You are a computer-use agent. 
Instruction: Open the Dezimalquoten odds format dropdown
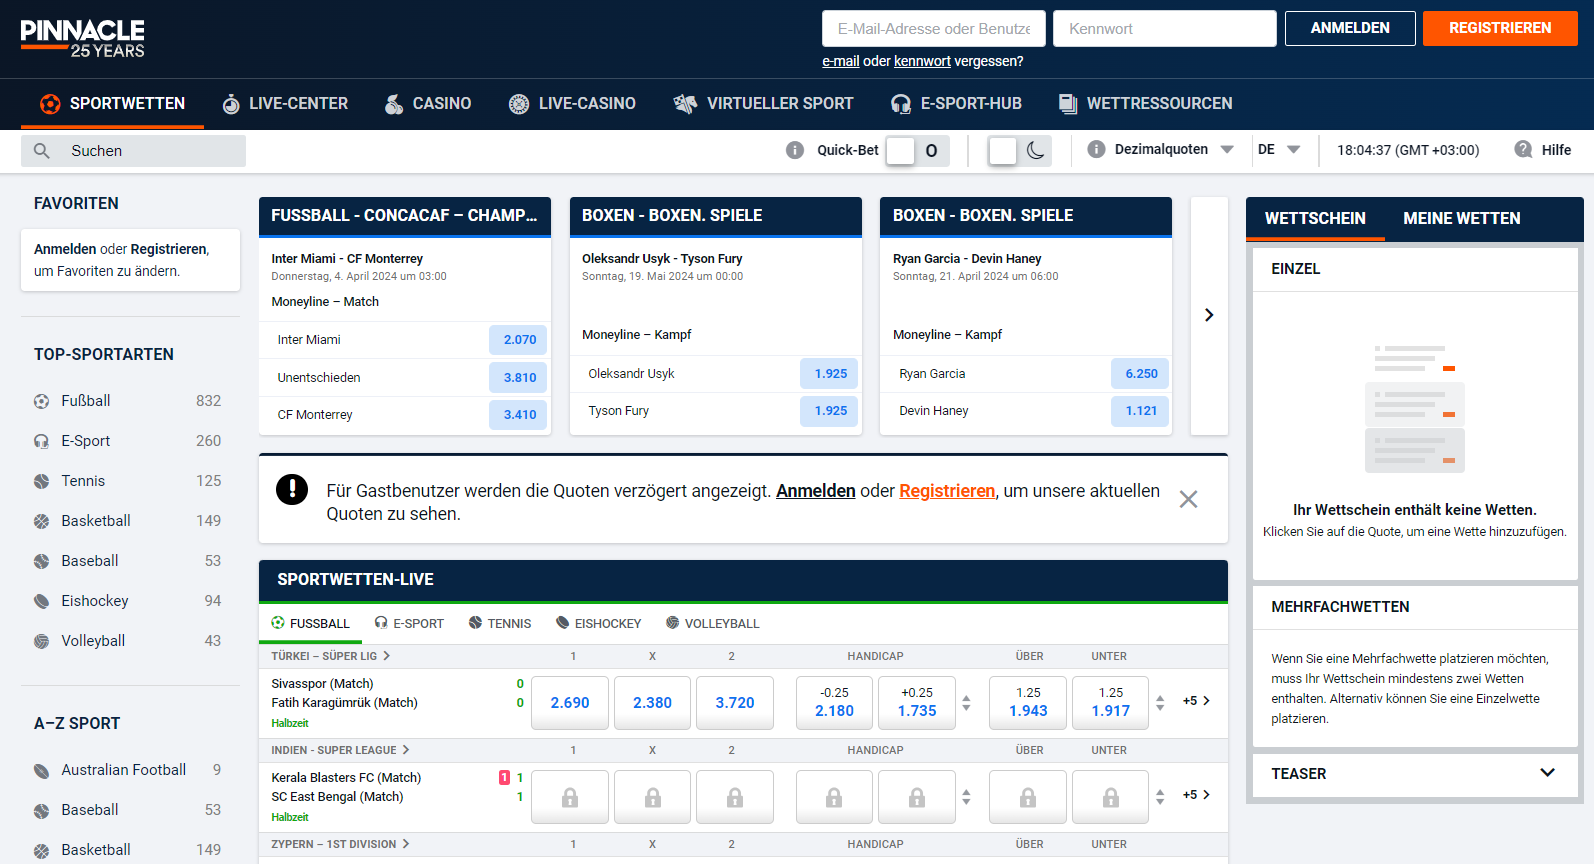click(x=1174, y=149)
